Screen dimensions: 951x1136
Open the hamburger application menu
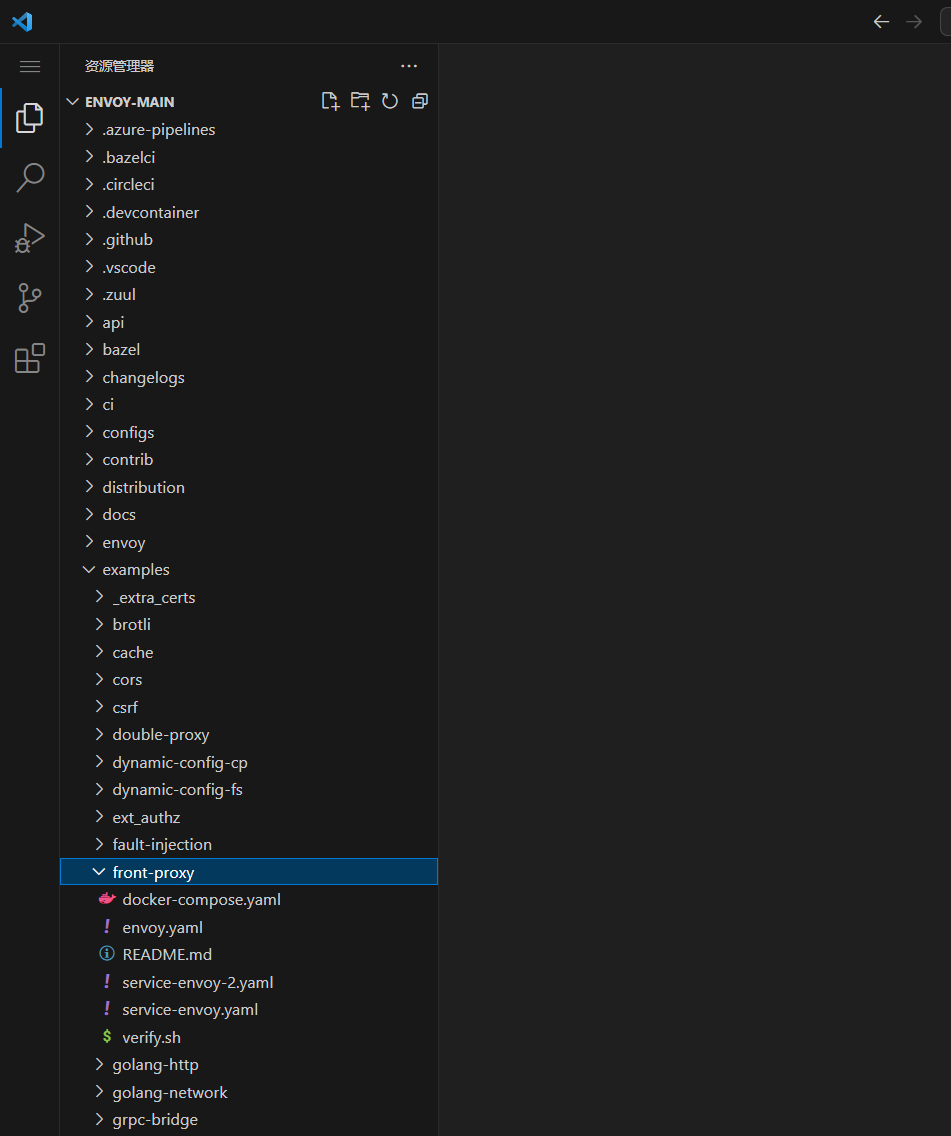[x=30, y=67]
